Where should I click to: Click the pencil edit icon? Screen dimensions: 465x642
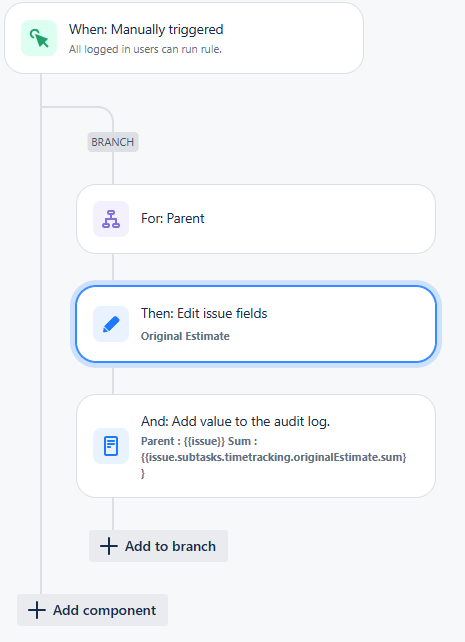tap(111, 324)
